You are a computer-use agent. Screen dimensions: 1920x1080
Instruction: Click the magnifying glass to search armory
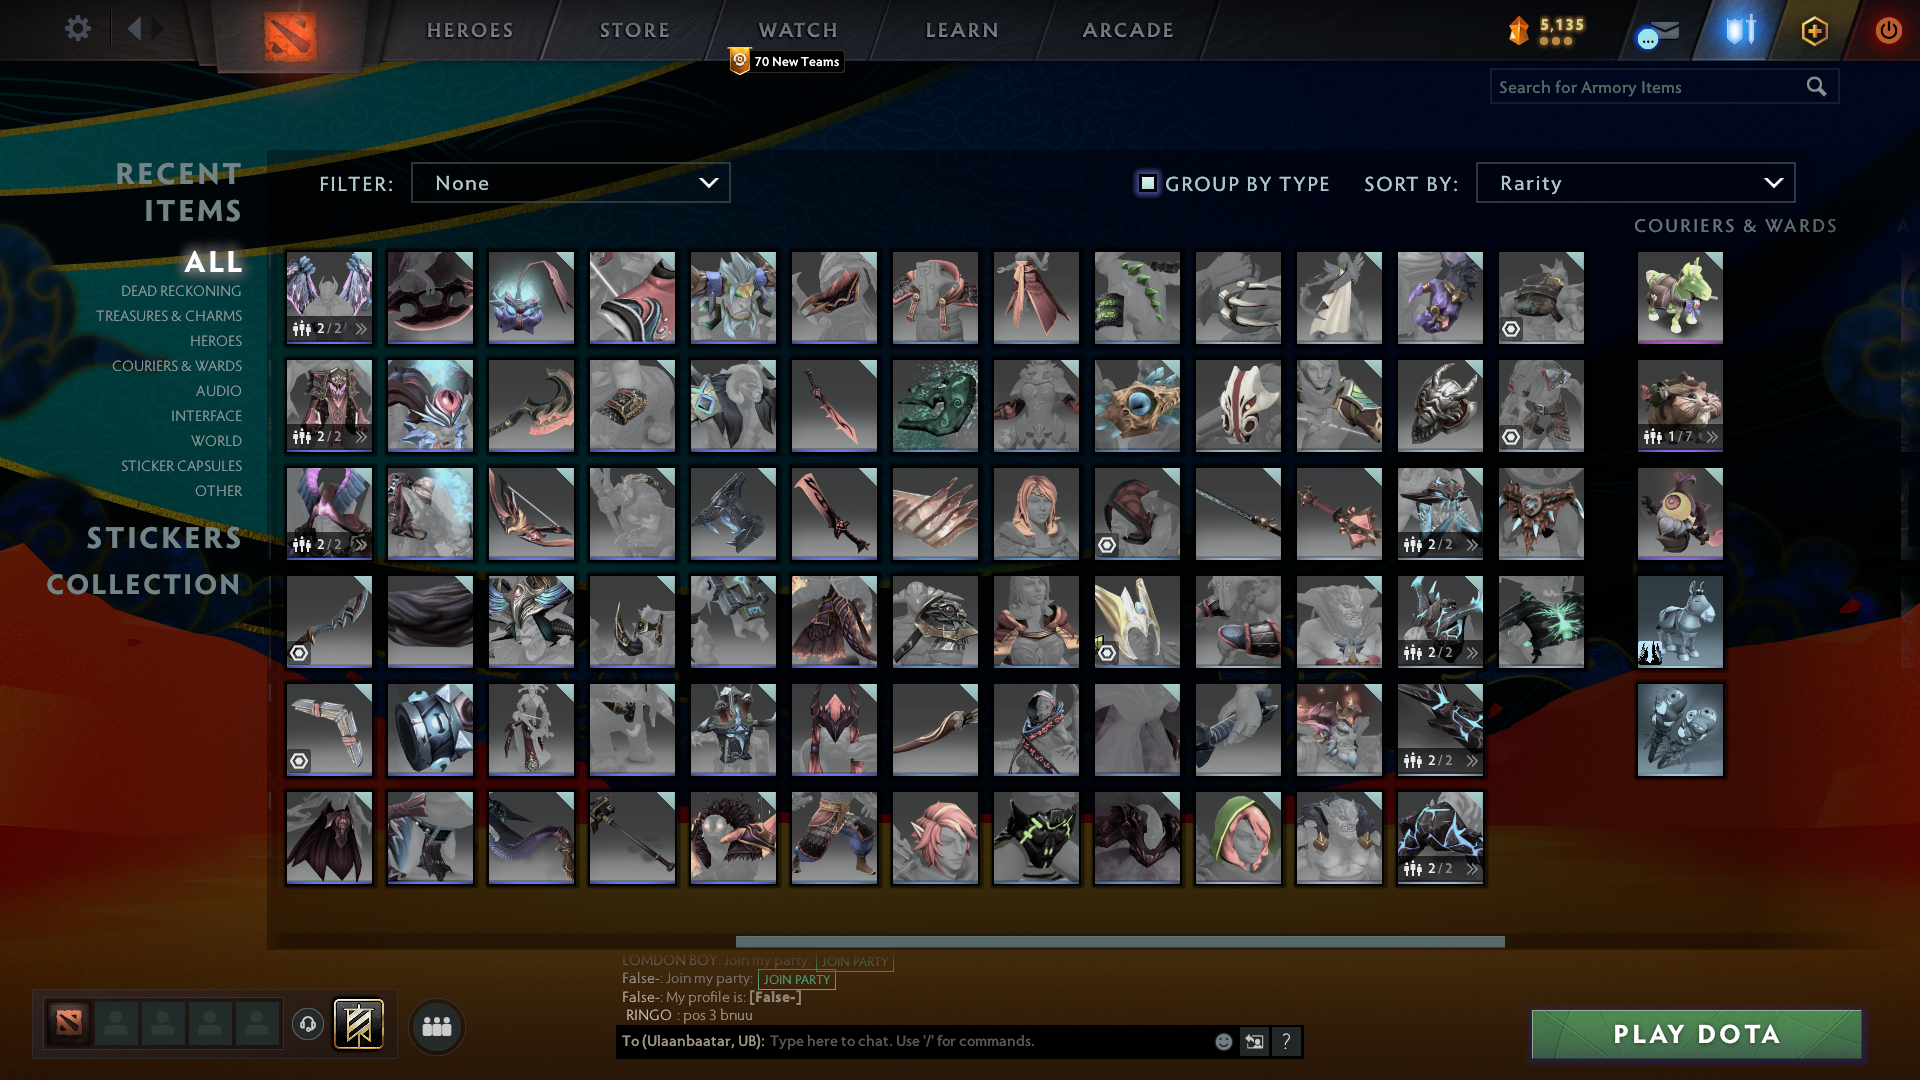point(1817,87)
